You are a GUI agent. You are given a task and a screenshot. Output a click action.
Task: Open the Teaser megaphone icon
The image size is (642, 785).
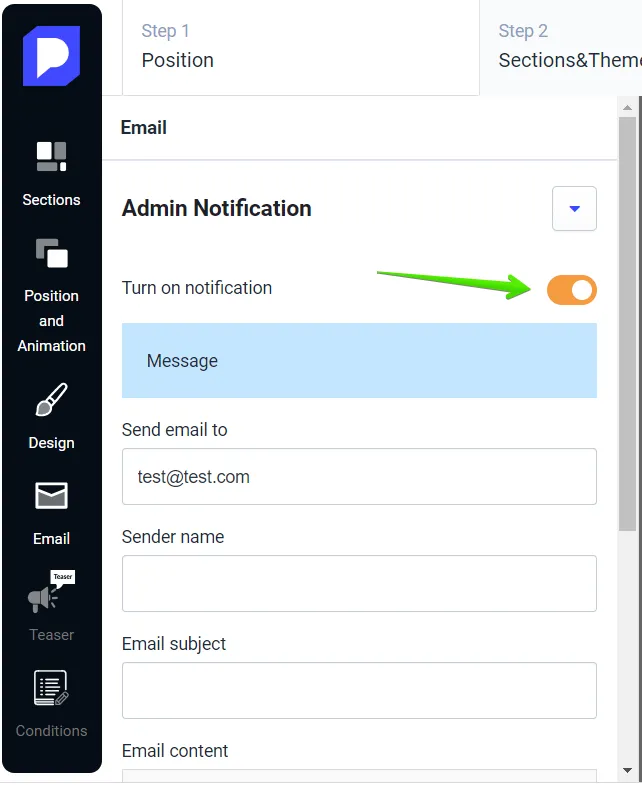[x=52, y=591]
